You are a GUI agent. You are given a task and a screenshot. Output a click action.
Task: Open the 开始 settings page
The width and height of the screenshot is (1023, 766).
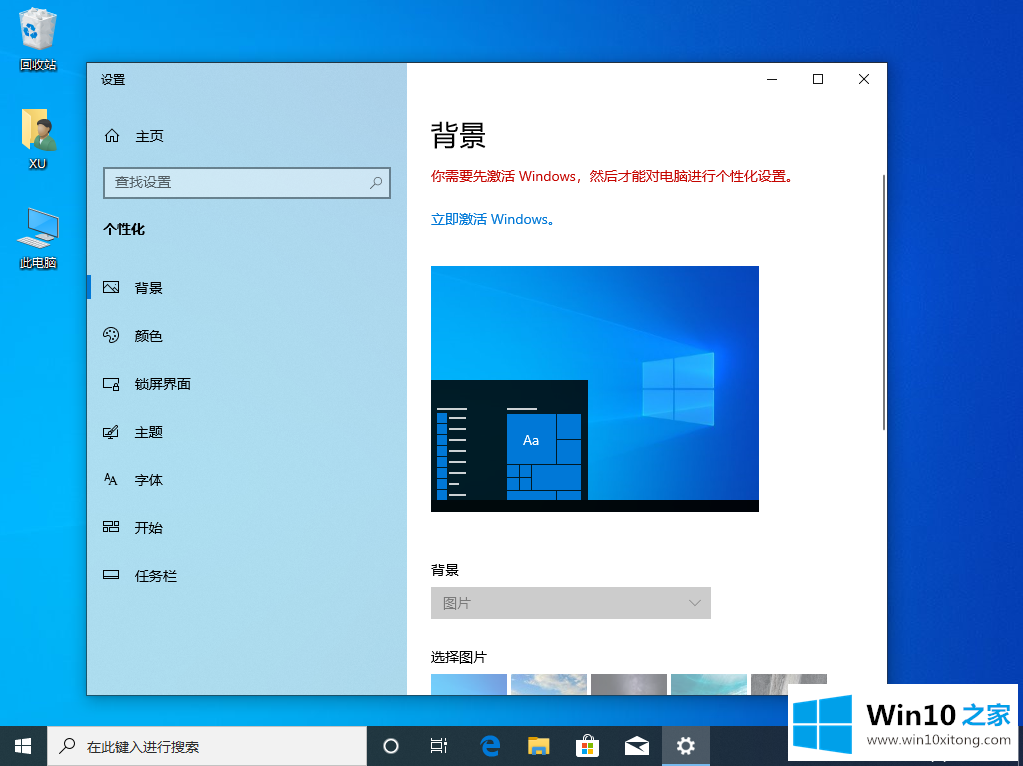coord(149,528)
